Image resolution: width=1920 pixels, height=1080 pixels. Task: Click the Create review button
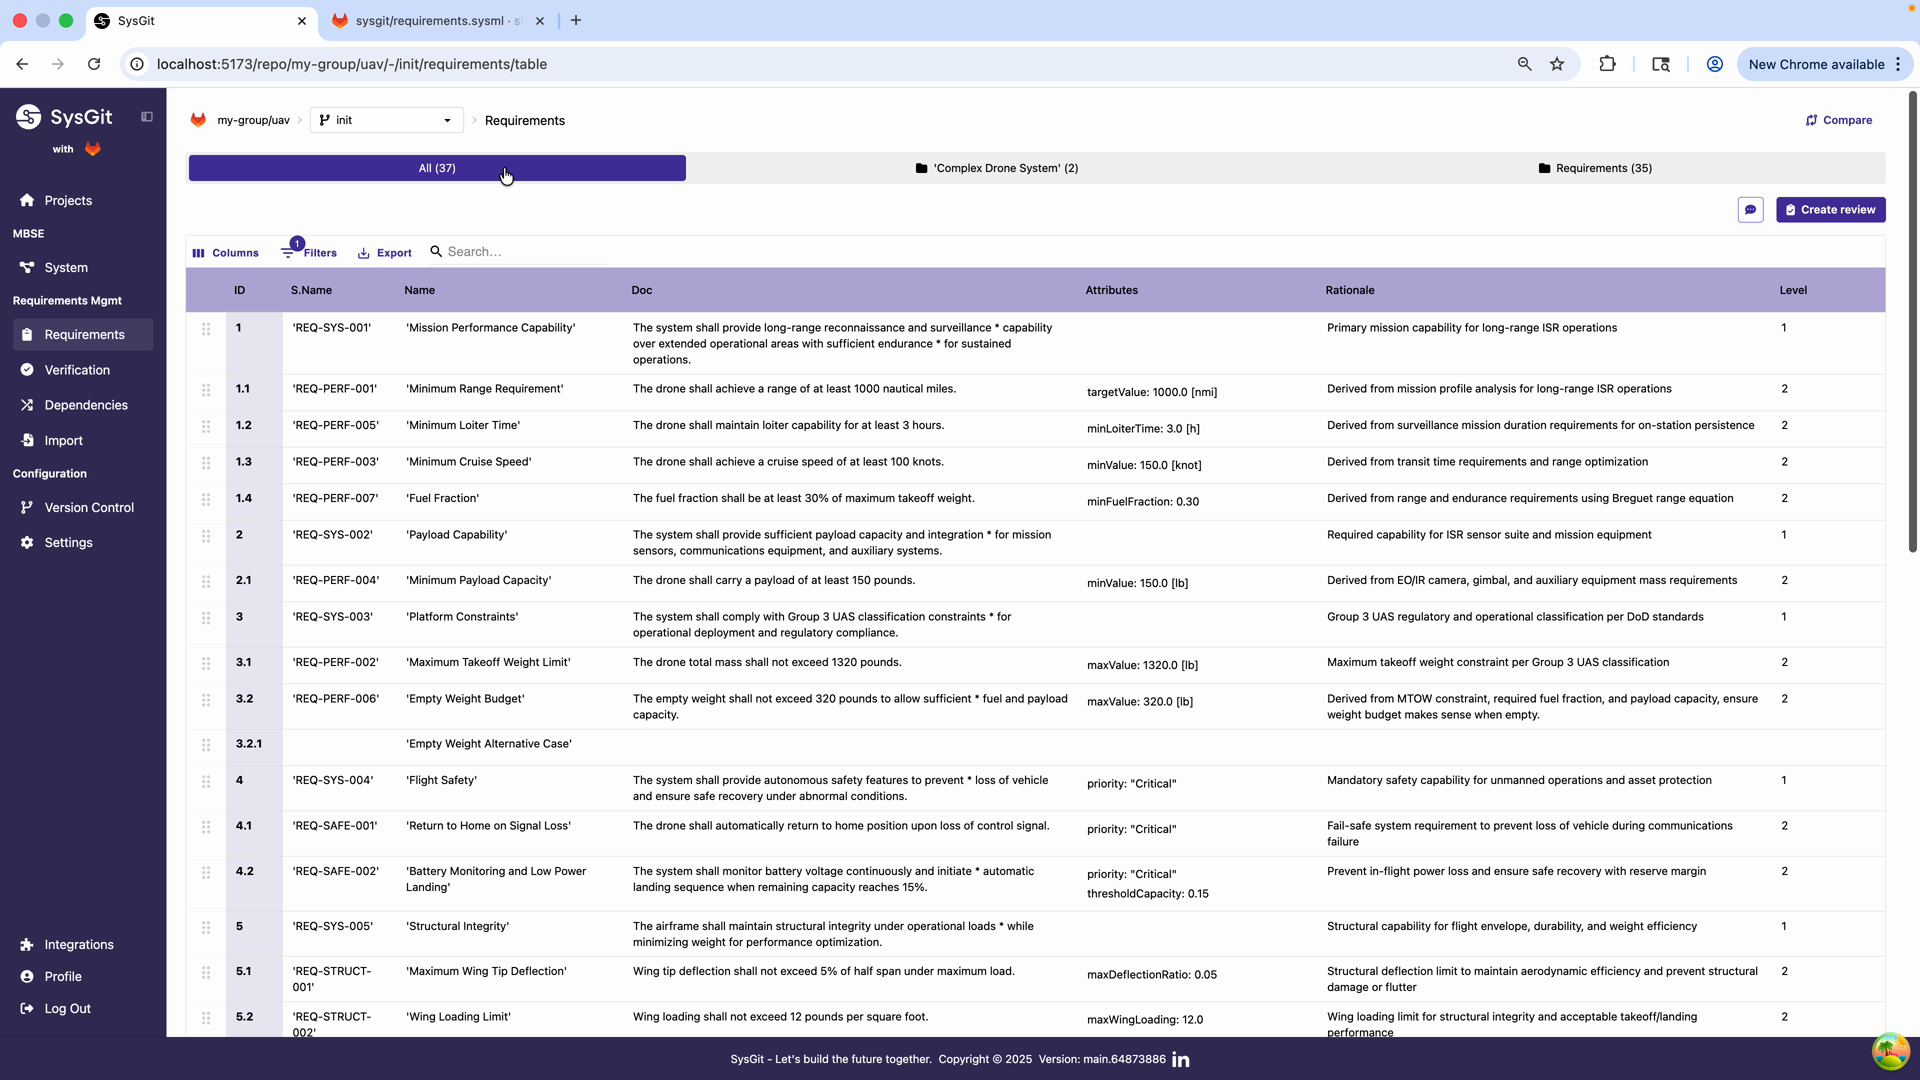pyautogui.click(x=1830, y=210)
